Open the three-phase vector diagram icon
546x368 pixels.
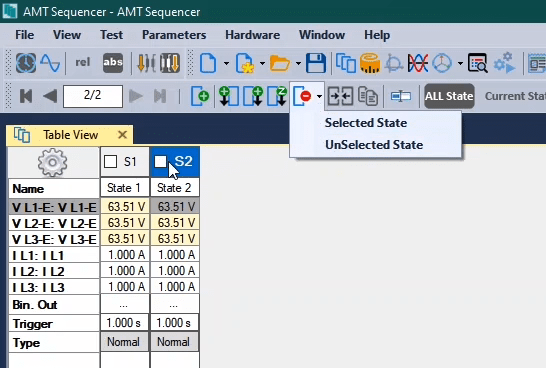point(442,63)
